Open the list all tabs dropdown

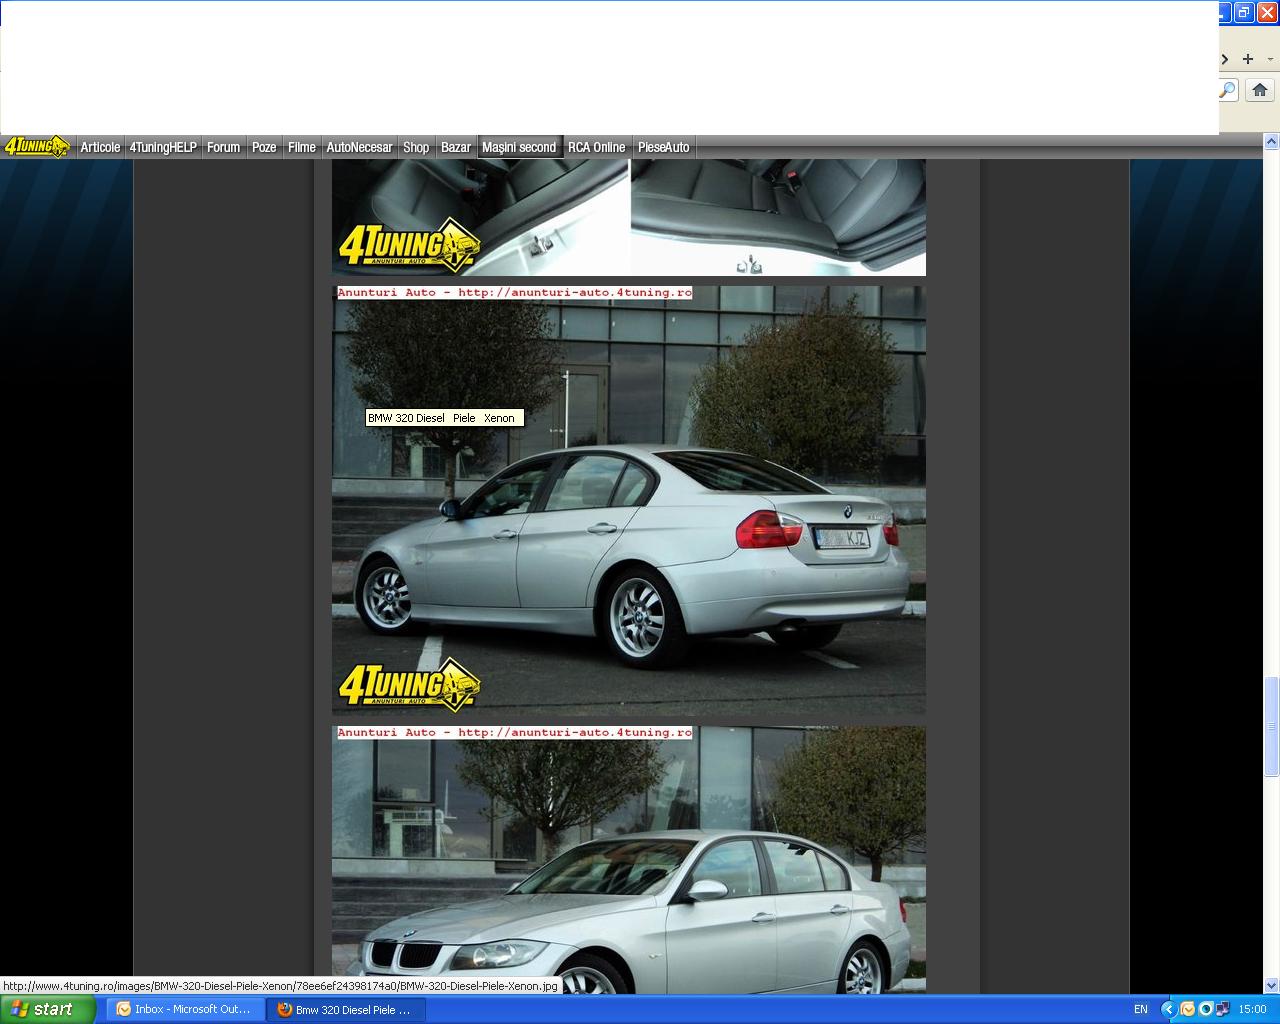click(x=1270, y=59)
